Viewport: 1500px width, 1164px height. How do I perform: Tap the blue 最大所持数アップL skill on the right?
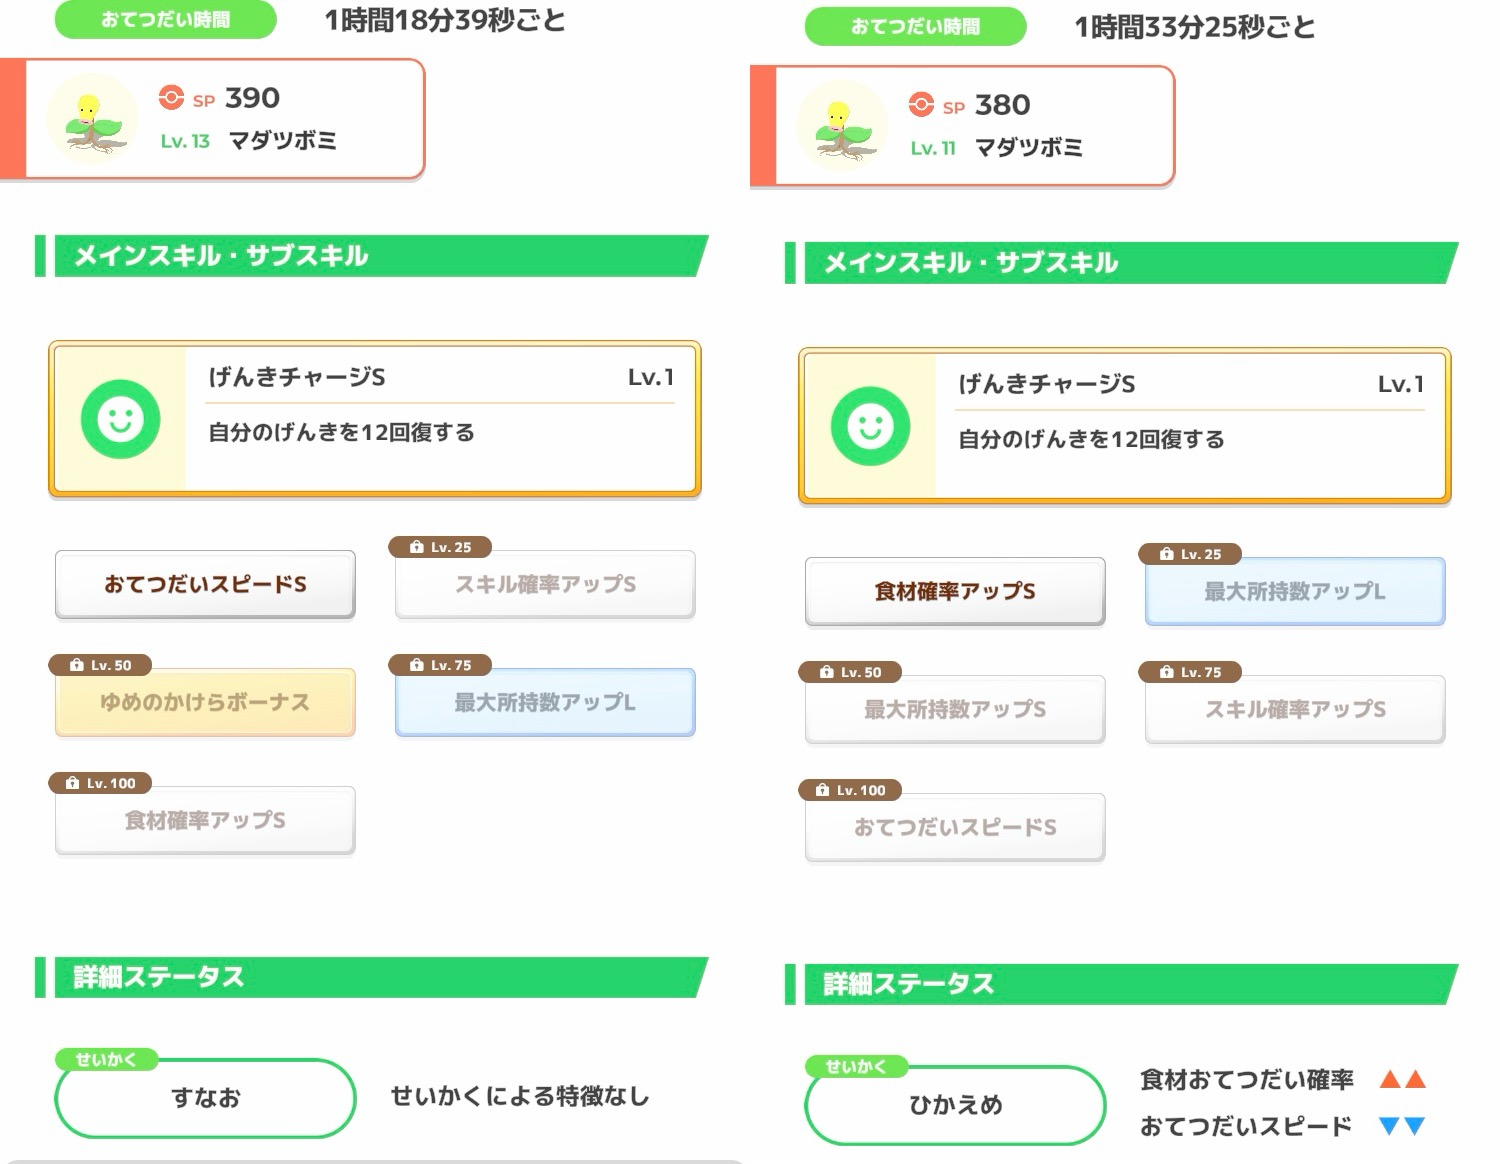coord(1295,592)
